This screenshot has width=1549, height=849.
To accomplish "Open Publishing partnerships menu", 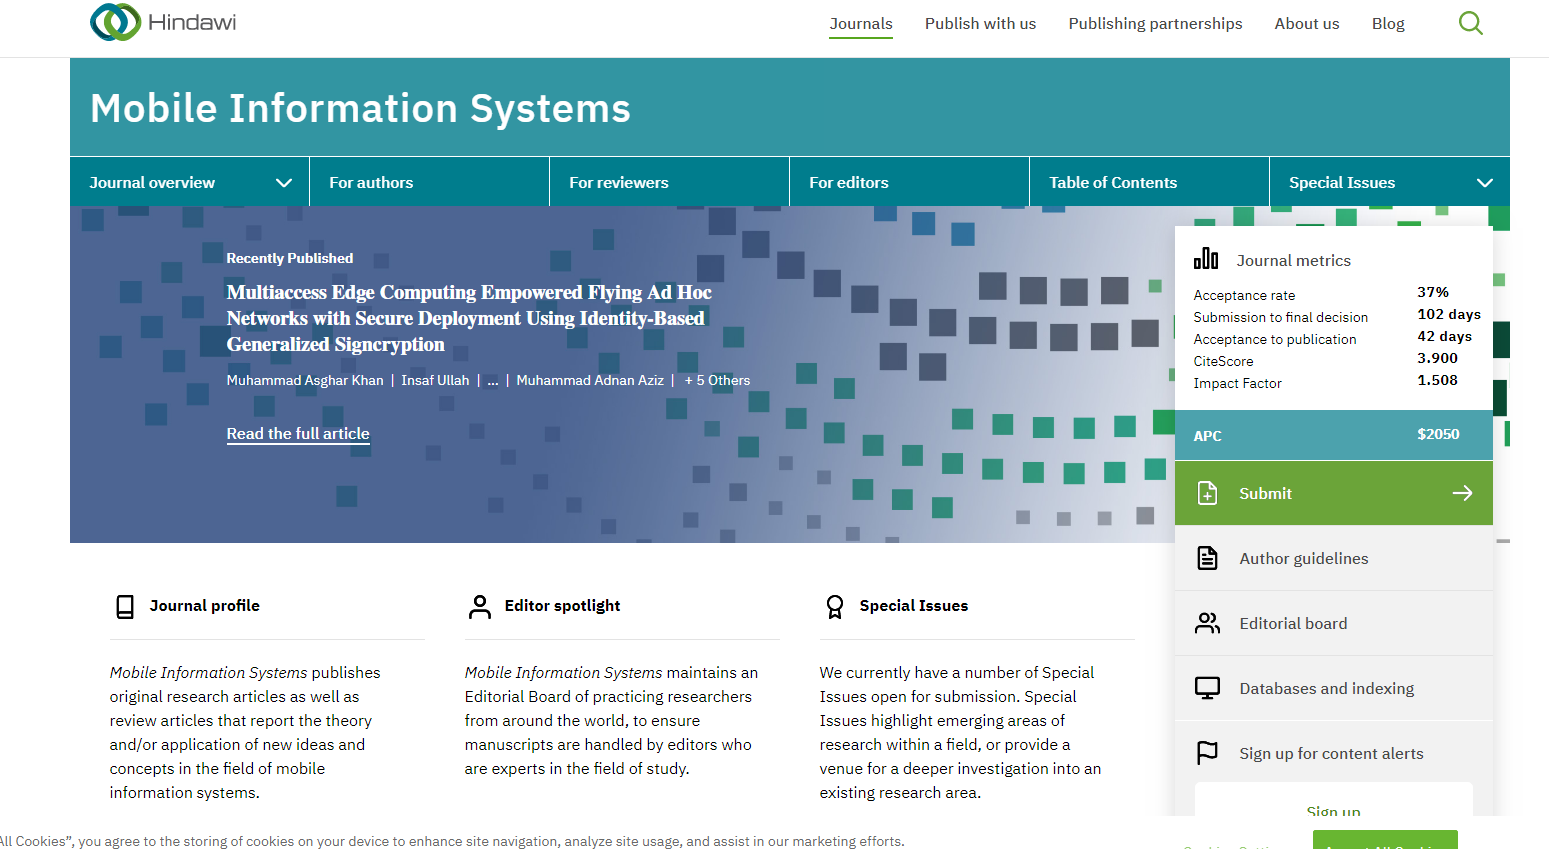I will pos(1155,24).
